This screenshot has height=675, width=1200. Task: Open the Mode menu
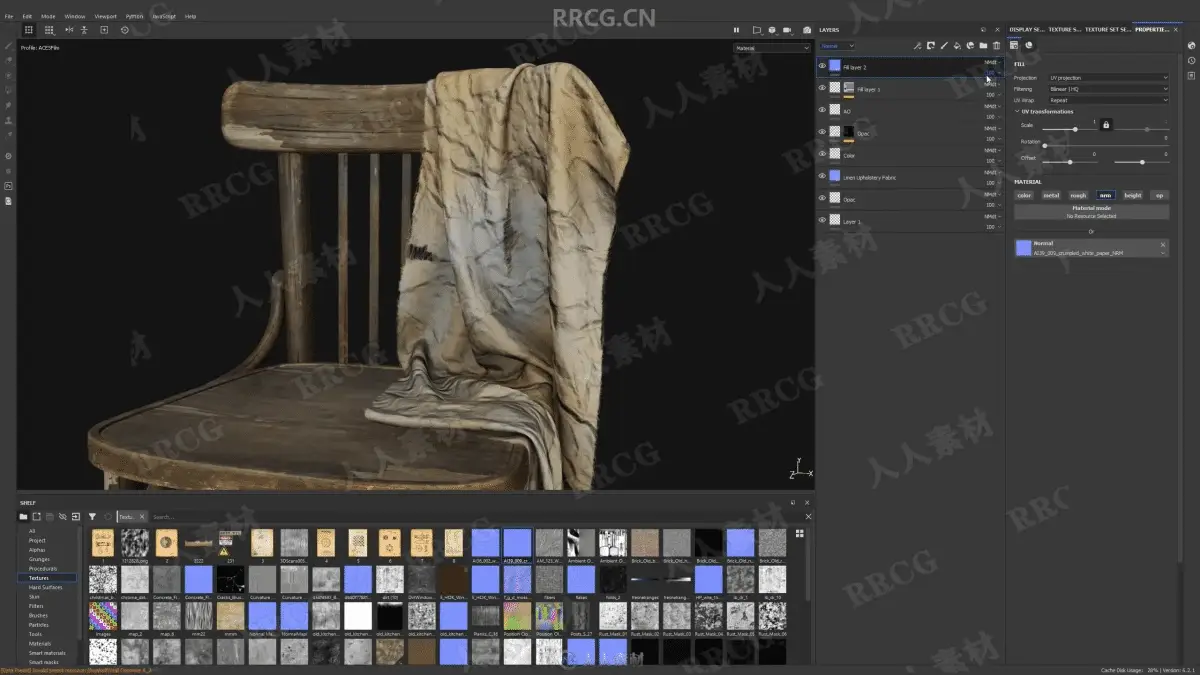48,16
